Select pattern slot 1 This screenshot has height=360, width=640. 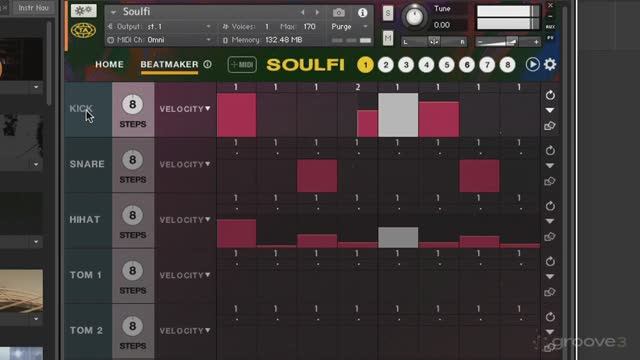tap(365, 64)
